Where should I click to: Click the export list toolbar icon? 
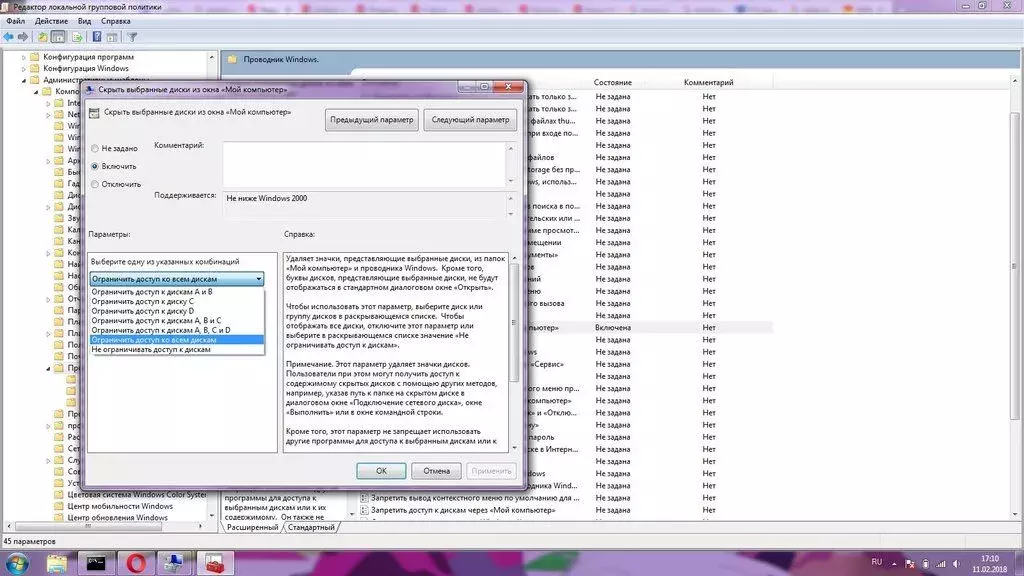coord(77,37)
